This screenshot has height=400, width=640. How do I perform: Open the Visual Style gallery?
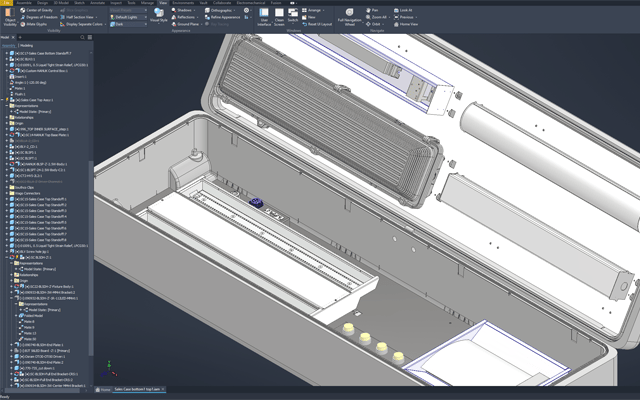(159, 16)
